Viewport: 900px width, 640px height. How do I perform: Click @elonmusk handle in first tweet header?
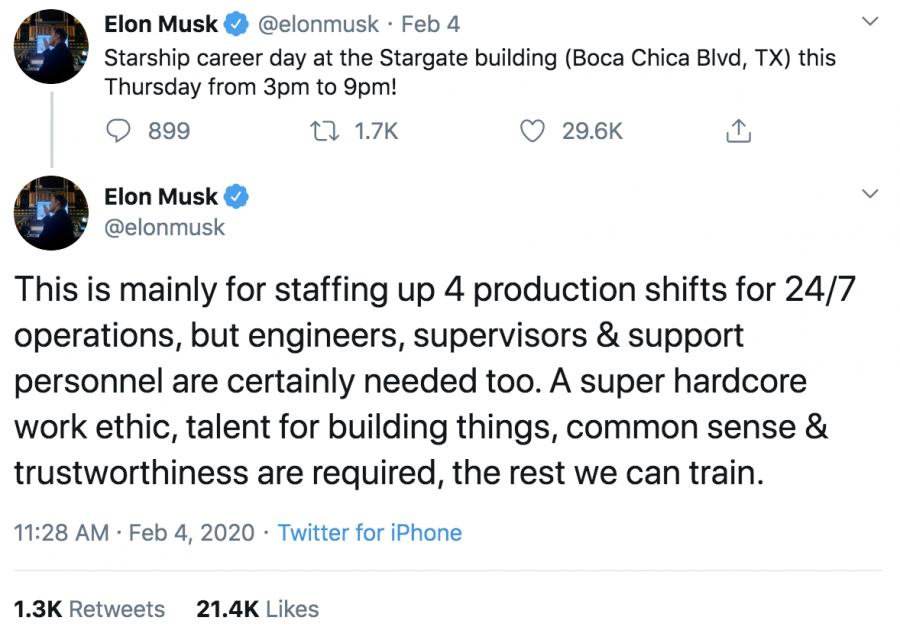pos(318,25)
